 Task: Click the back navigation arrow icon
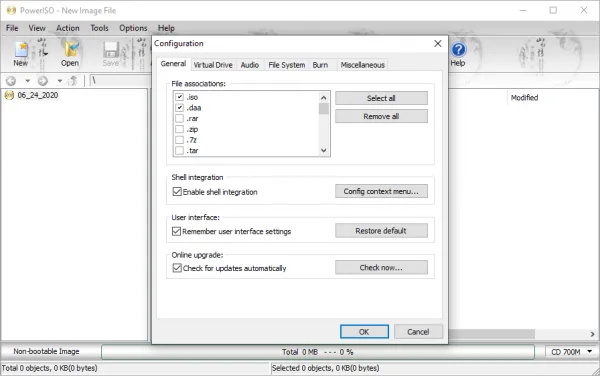tap(11, 81)
